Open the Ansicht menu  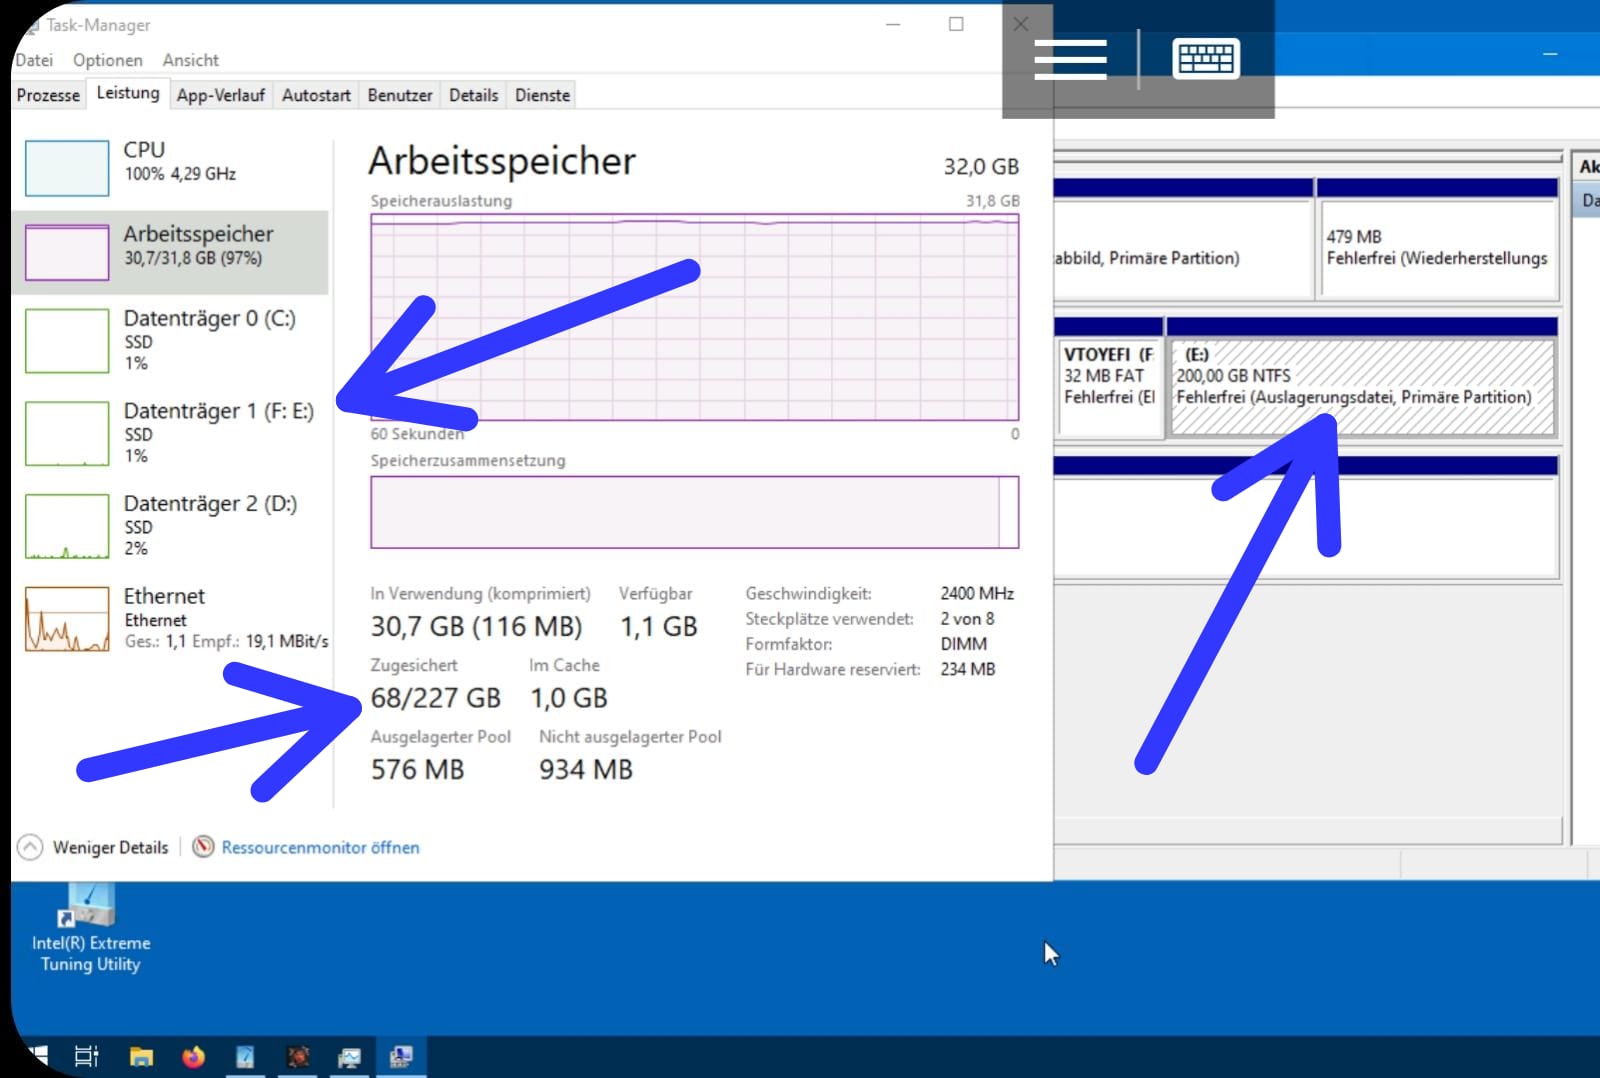190,60
